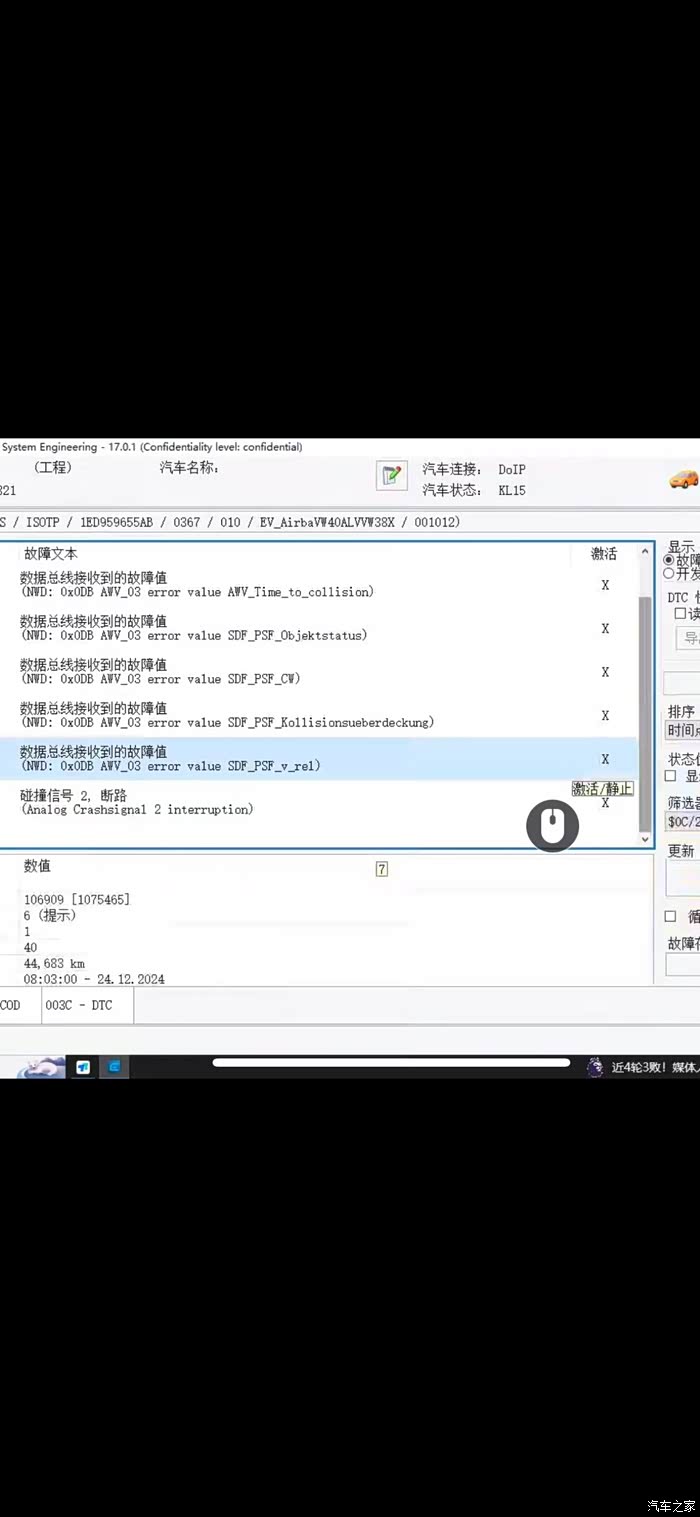
Task: Open the 筛选 filter dropdown showing $0C
Action: click(x=683, y=821)
